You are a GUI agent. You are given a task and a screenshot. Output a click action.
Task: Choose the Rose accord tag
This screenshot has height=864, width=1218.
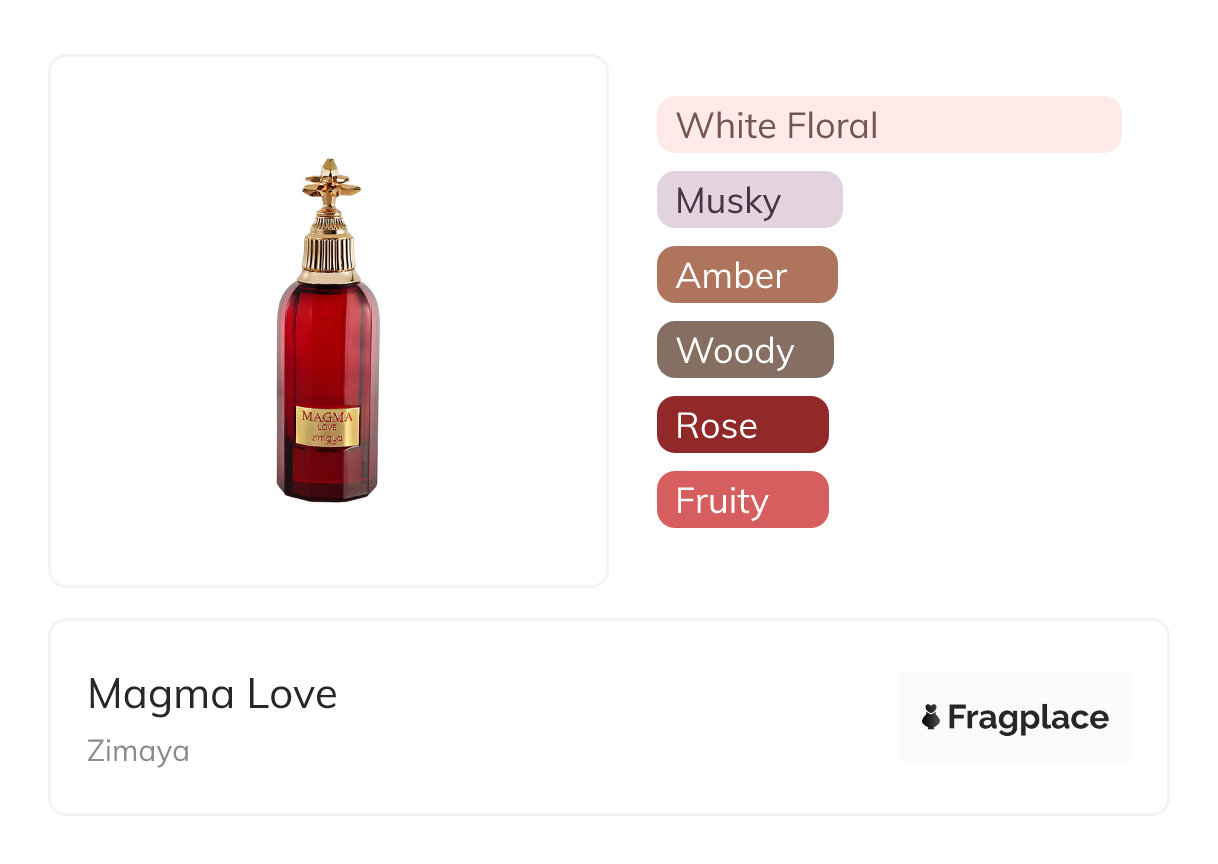(x=742, y=425)
